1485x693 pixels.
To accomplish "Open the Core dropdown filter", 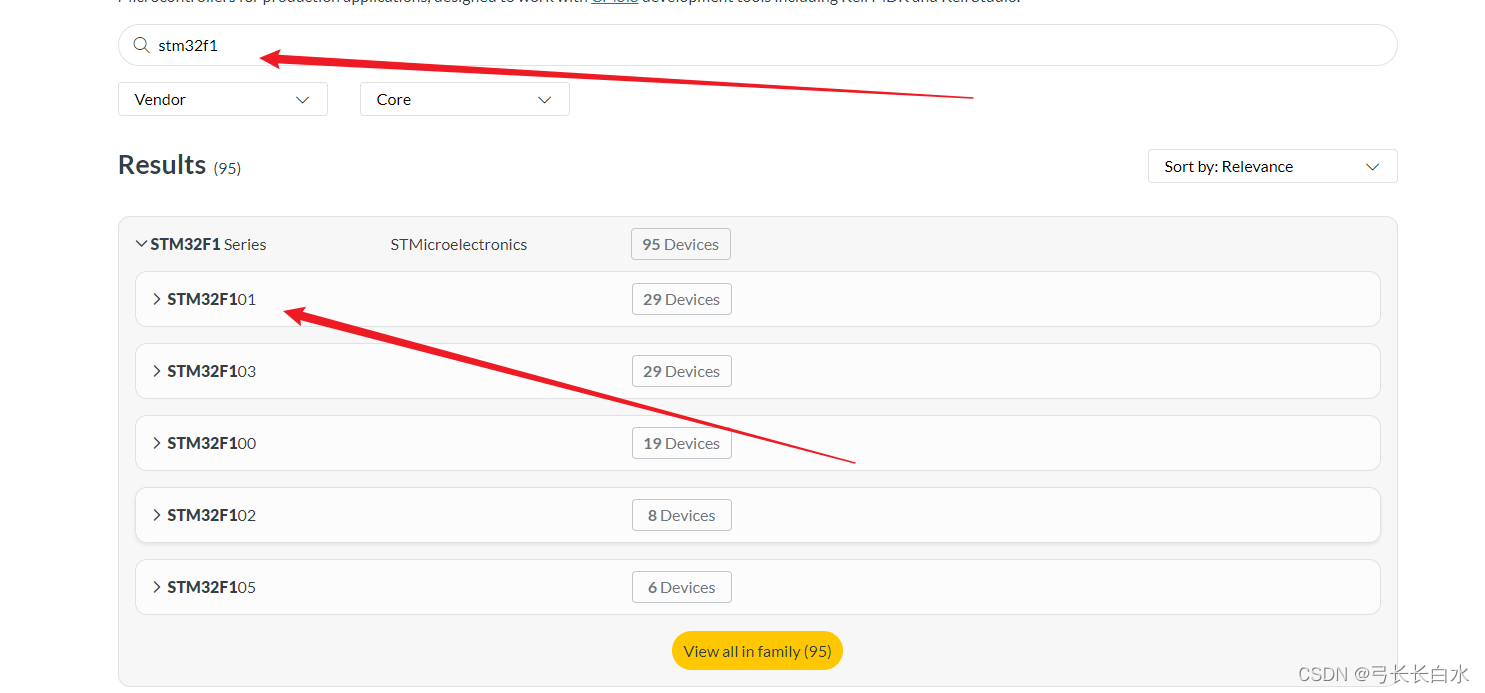I will [464, 99].
